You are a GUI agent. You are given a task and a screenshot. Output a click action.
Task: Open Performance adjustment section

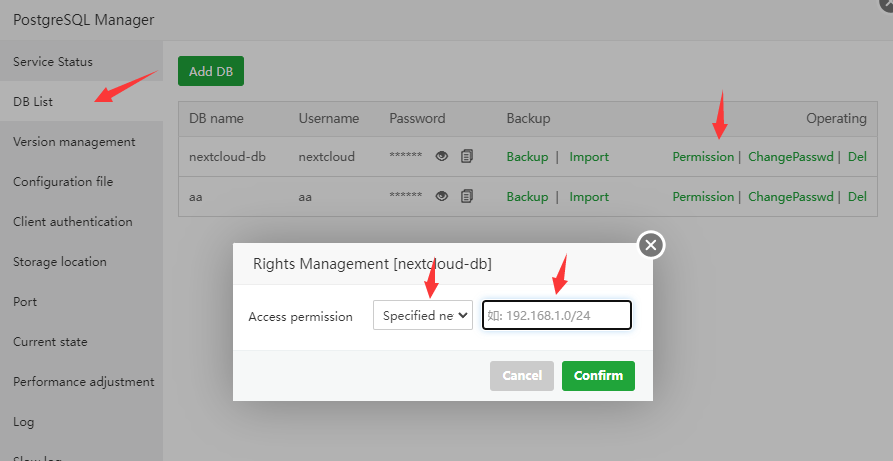click(83, 382)
